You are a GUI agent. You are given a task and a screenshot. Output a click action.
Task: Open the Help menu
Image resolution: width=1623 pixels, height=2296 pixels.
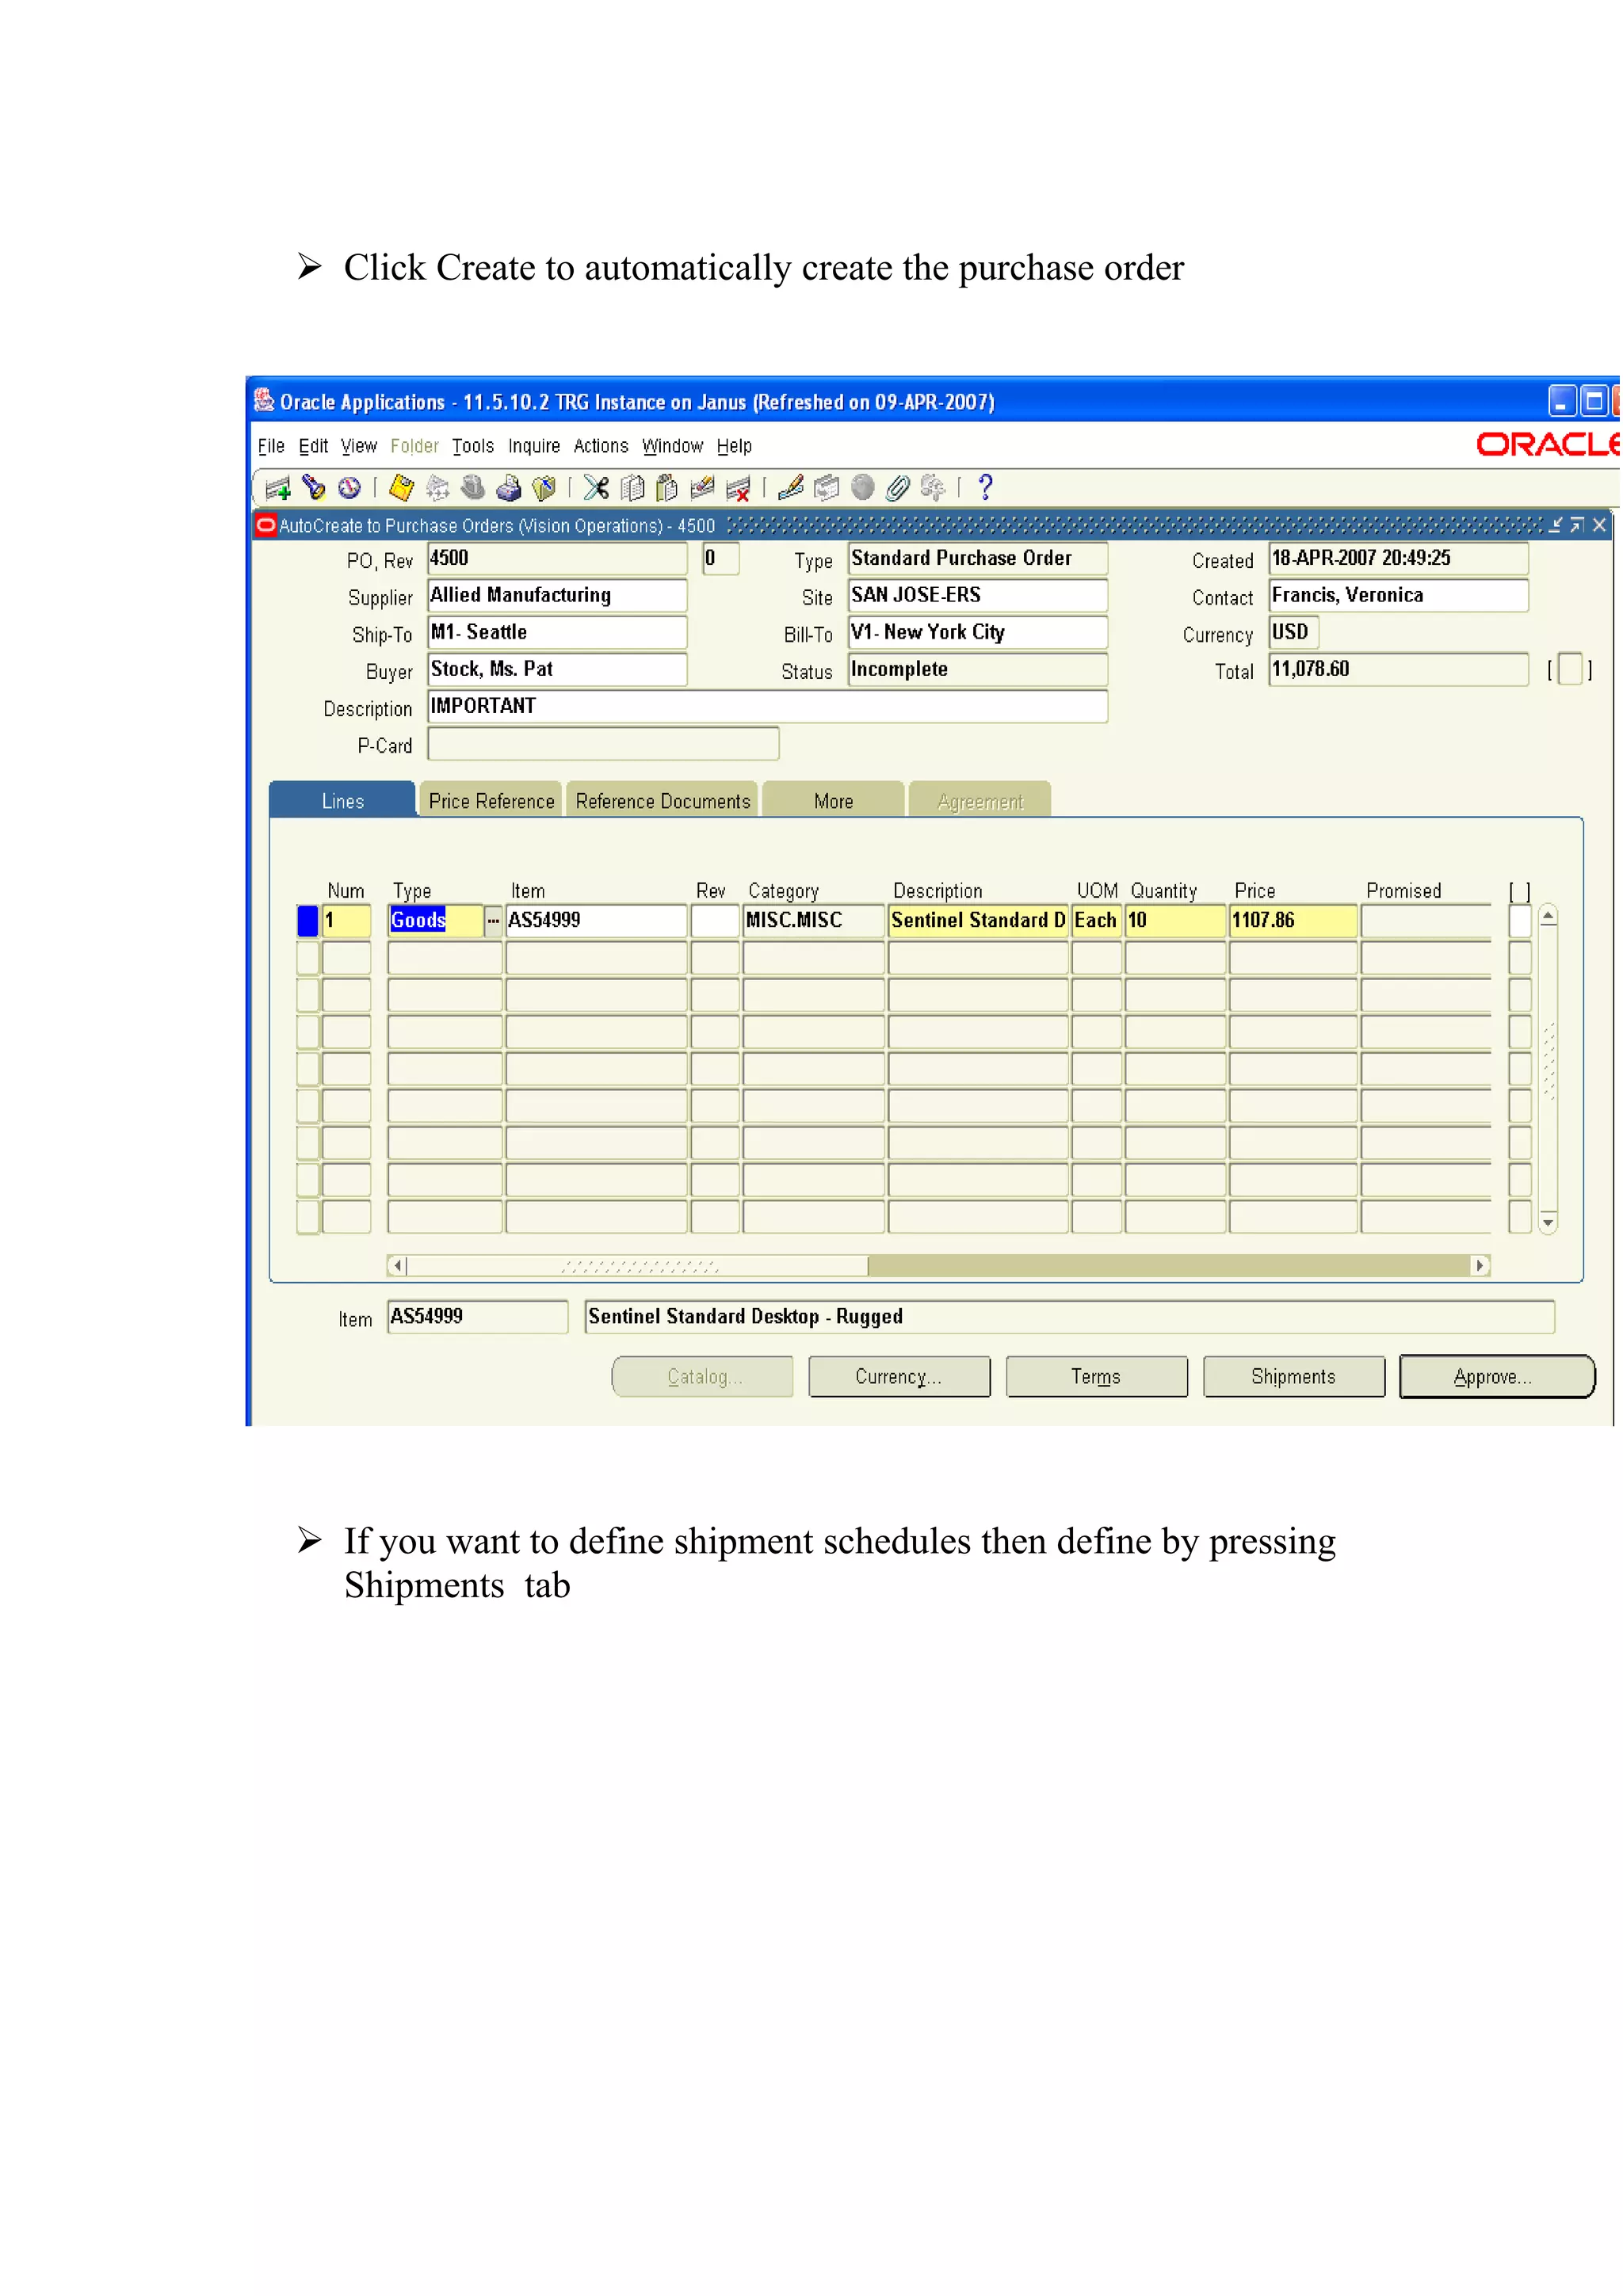(734, 447)
